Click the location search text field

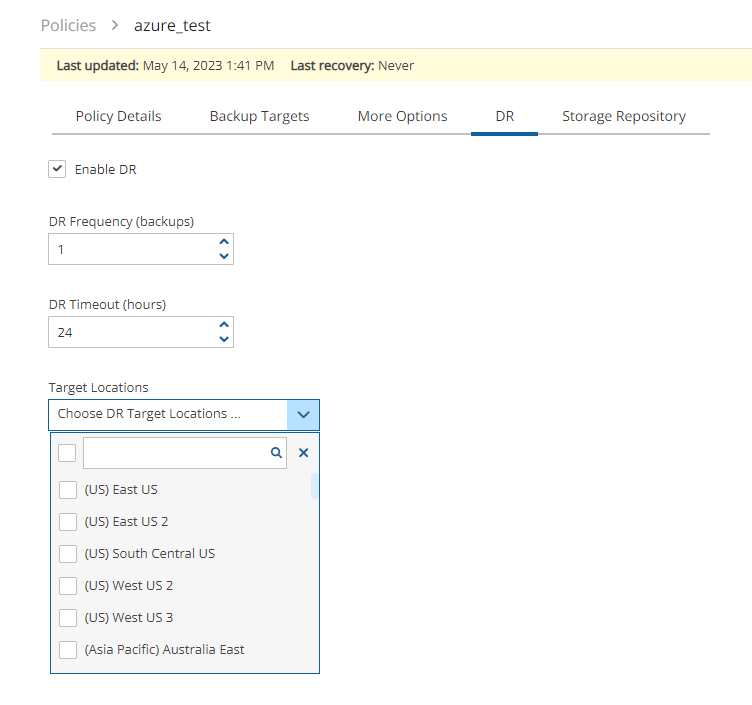point(176,453)
